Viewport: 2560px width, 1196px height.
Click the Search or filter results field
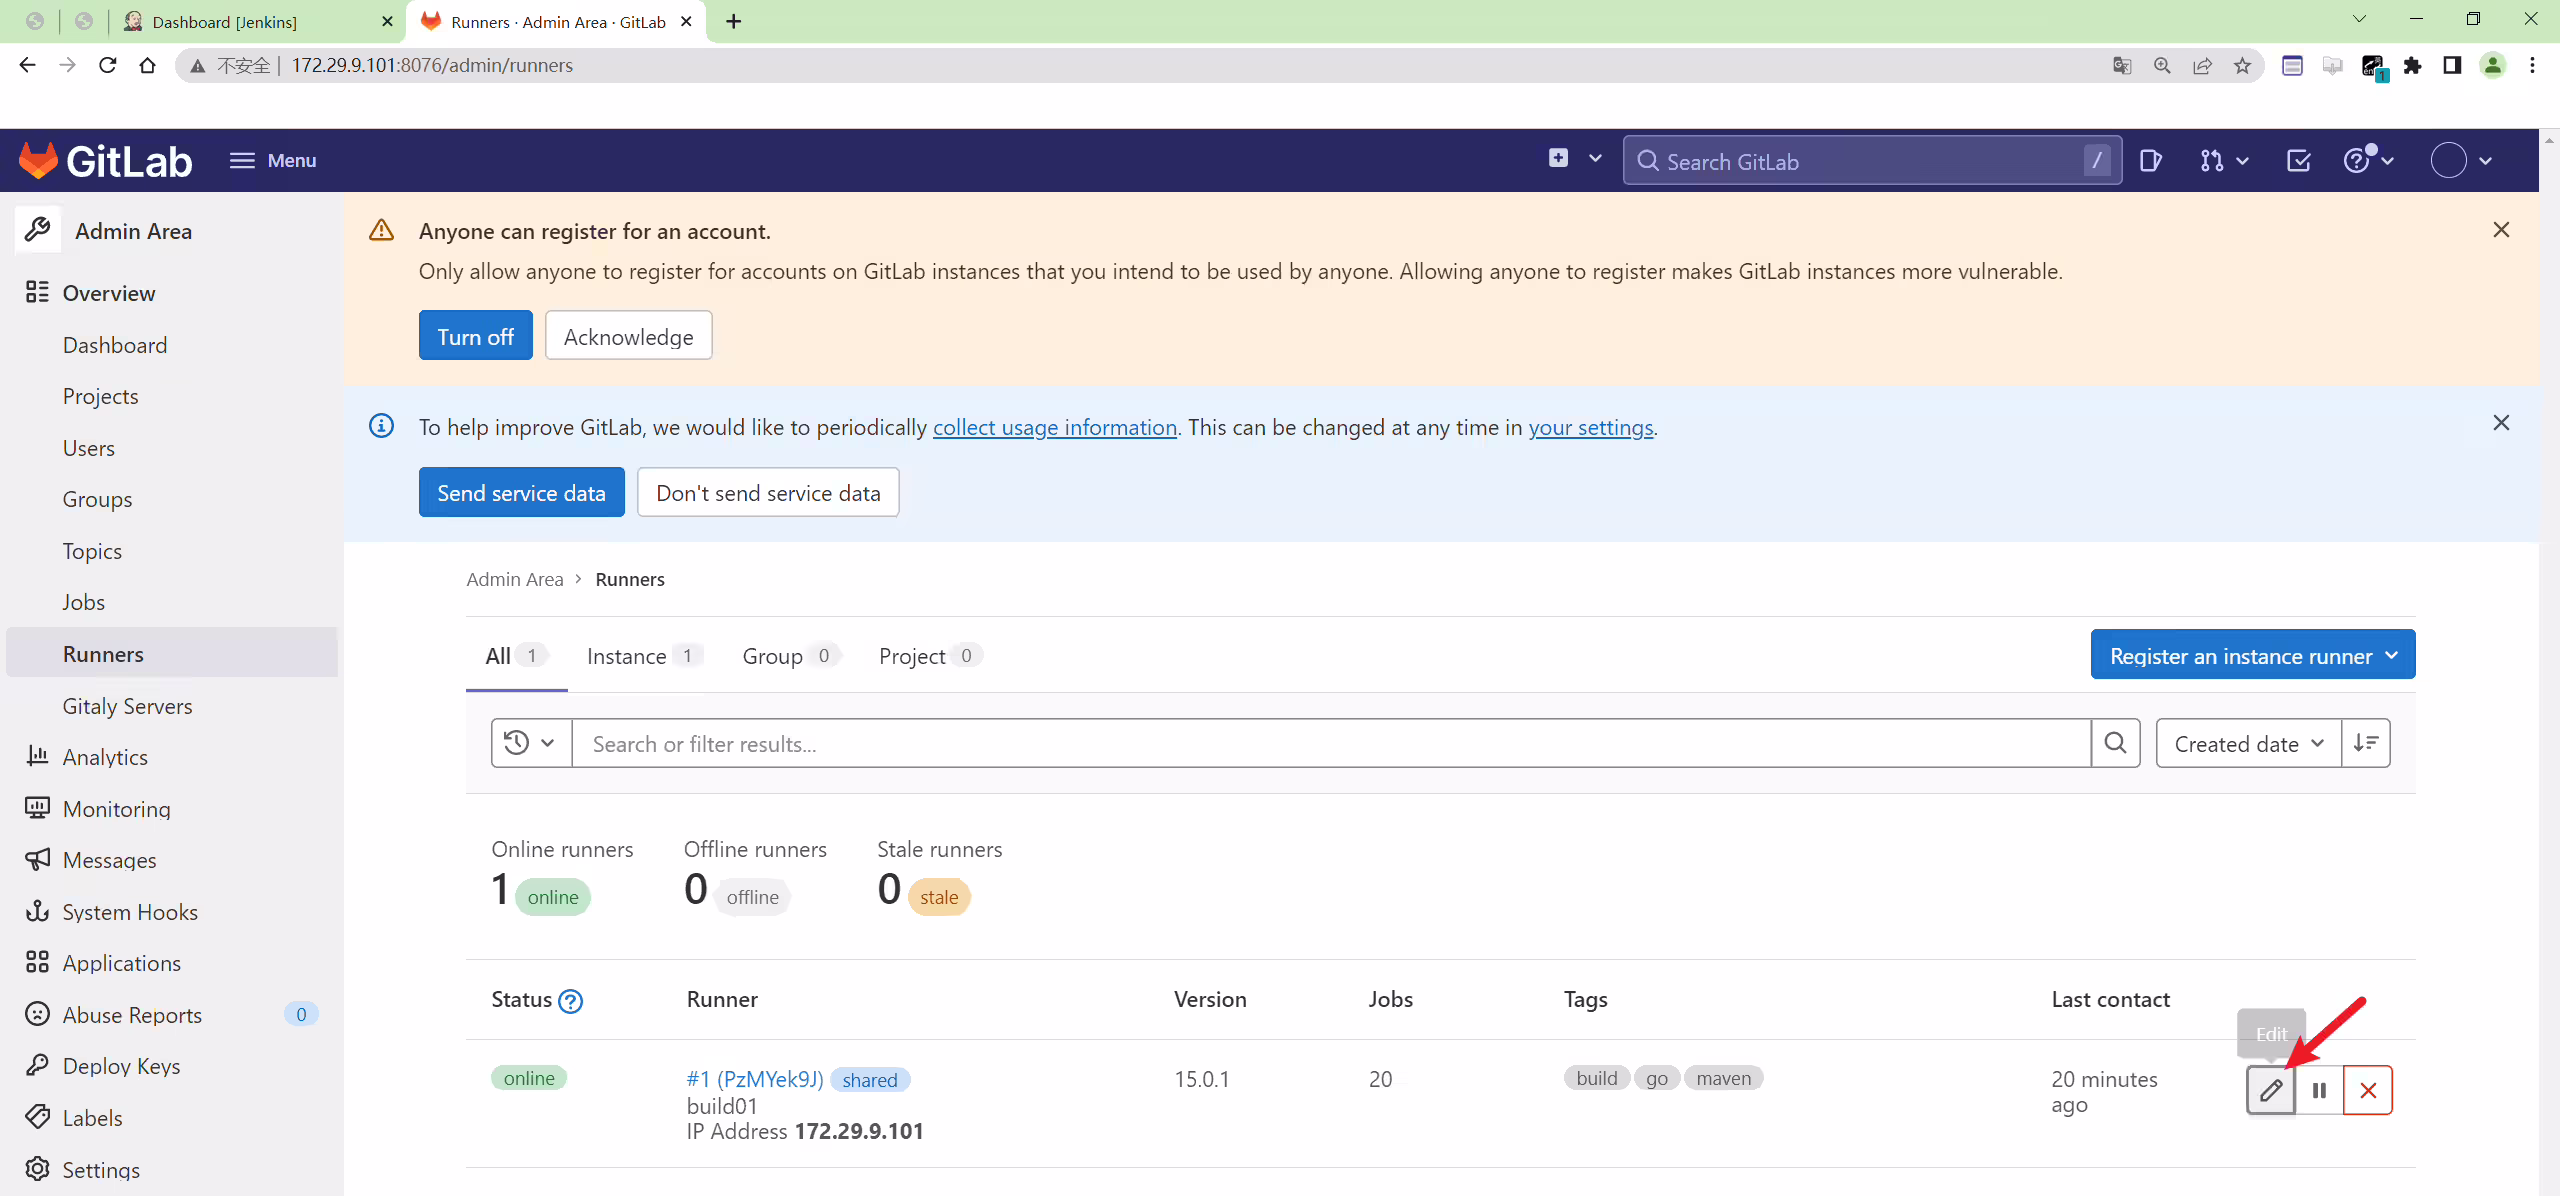tap(1331, 743)
